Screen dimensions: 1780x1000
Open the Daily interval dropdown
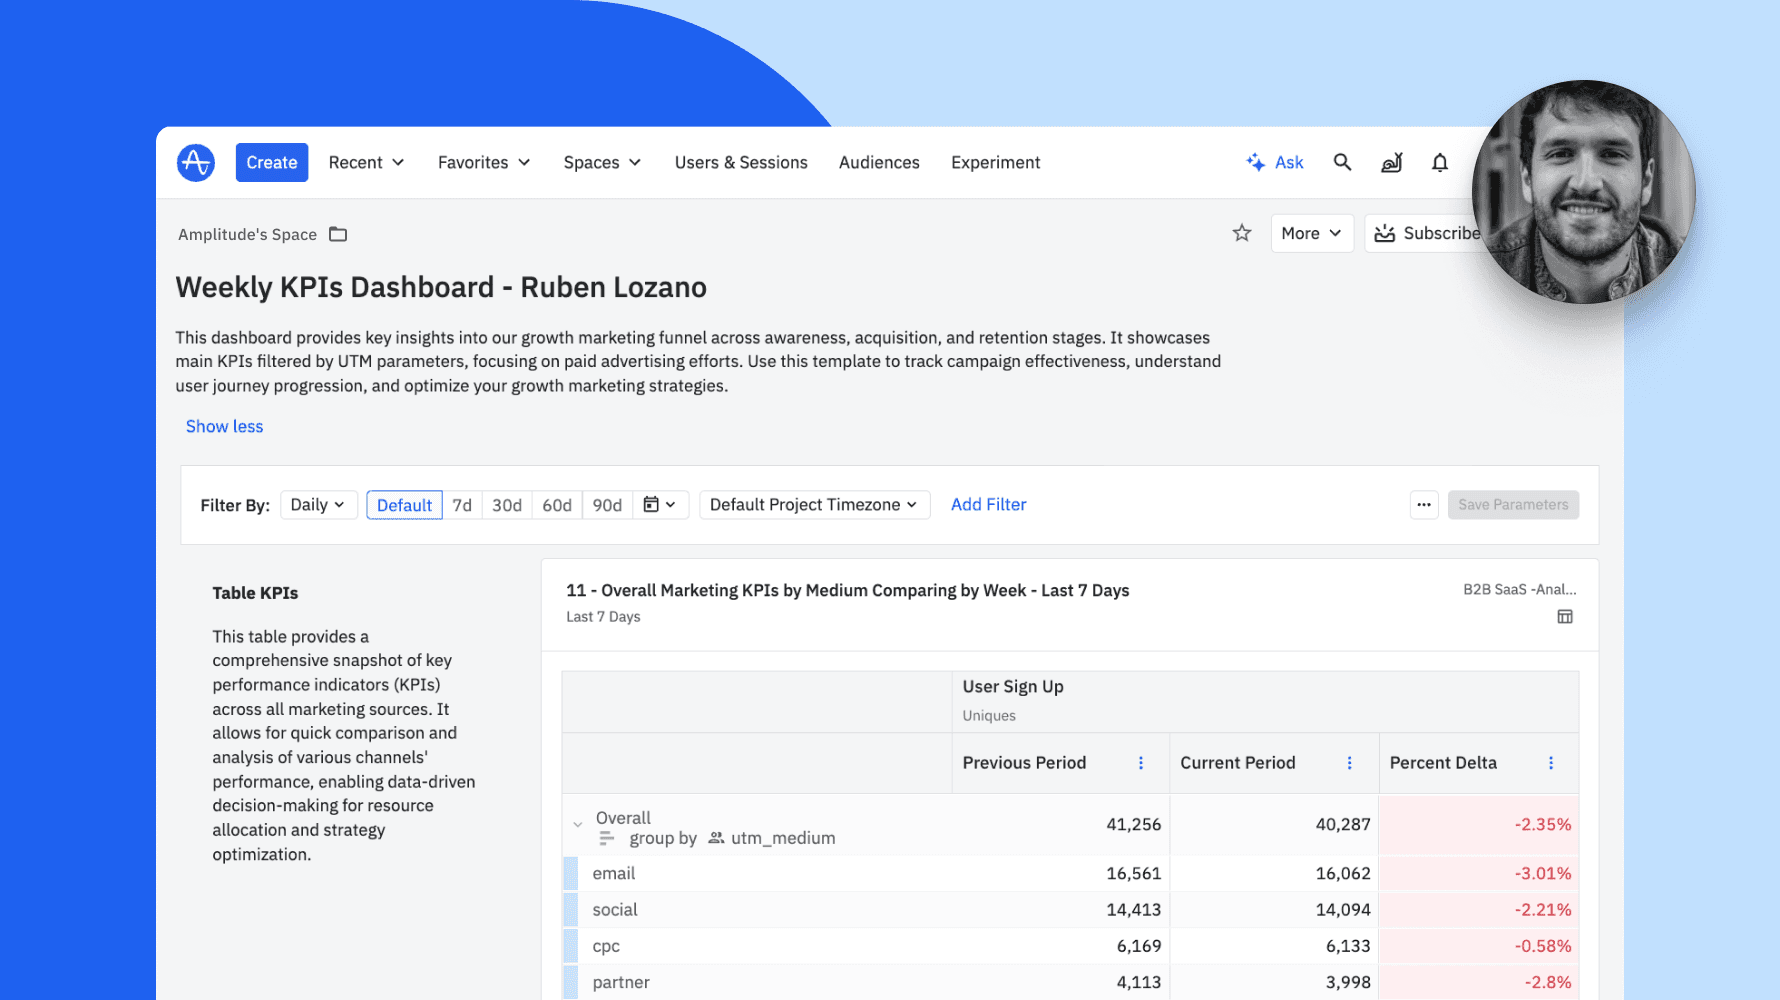pyautogui.click(x=318, y=505)
